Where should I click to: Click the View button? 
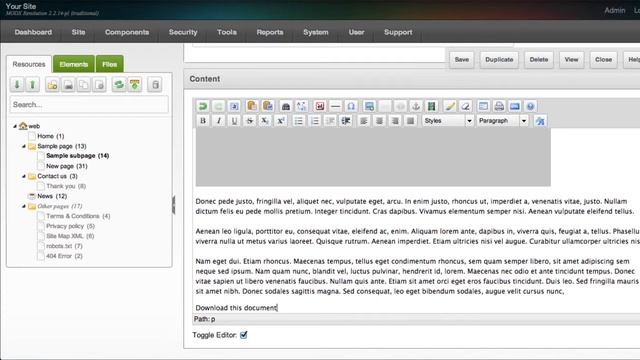tap(571, 60)
